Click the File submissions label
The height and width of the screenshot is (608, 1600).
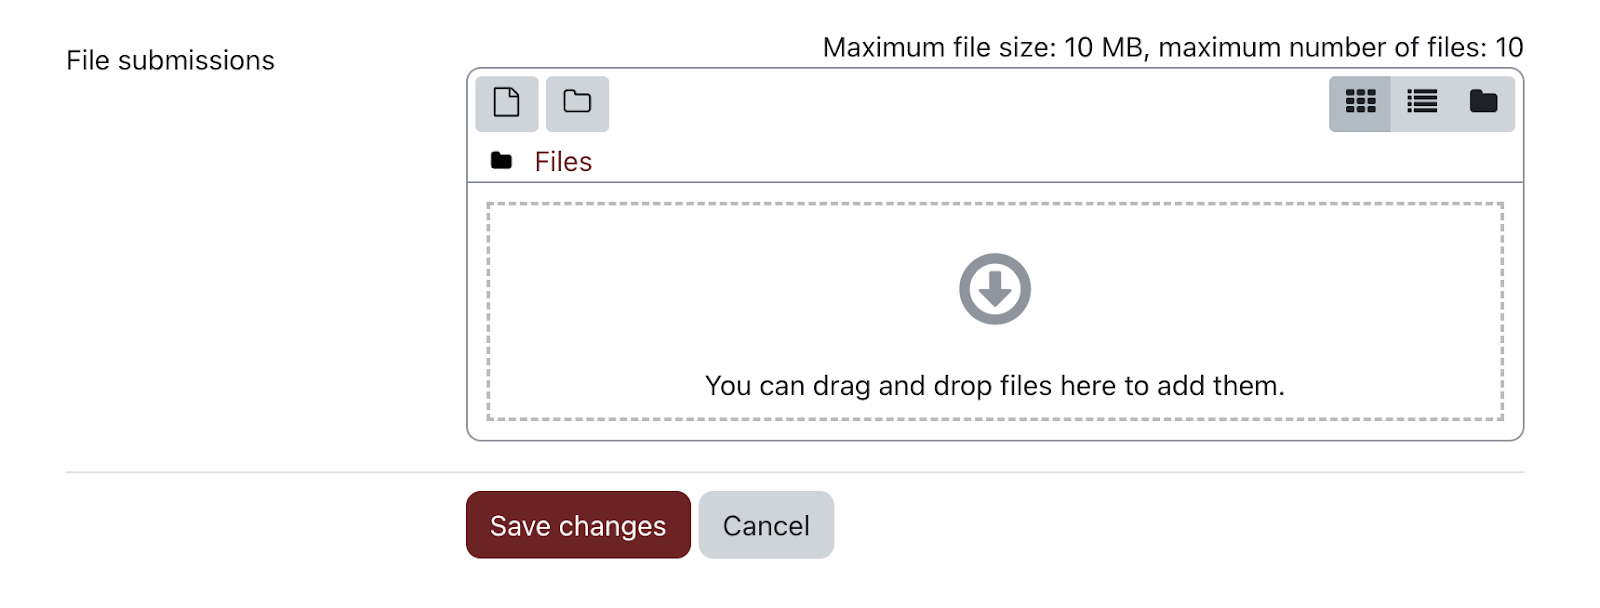[171, 60]
